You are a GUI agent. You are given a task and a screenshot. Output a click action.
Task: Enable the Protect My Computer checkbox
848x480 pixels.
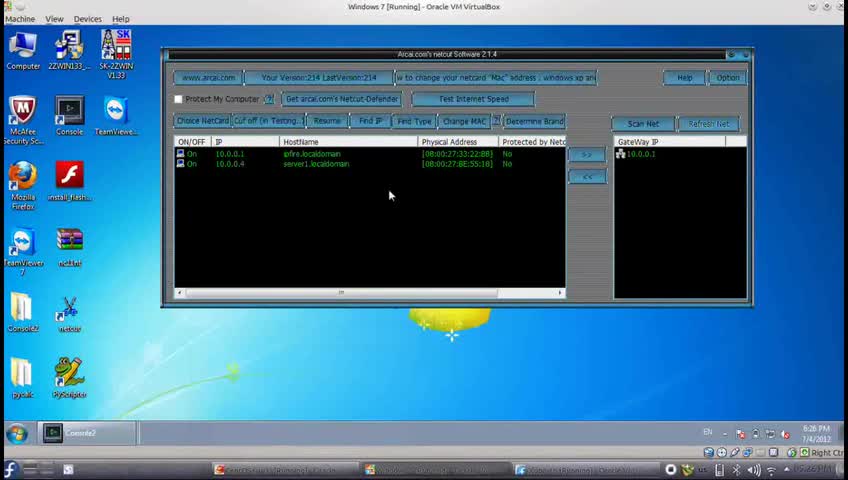coord(178,99)
